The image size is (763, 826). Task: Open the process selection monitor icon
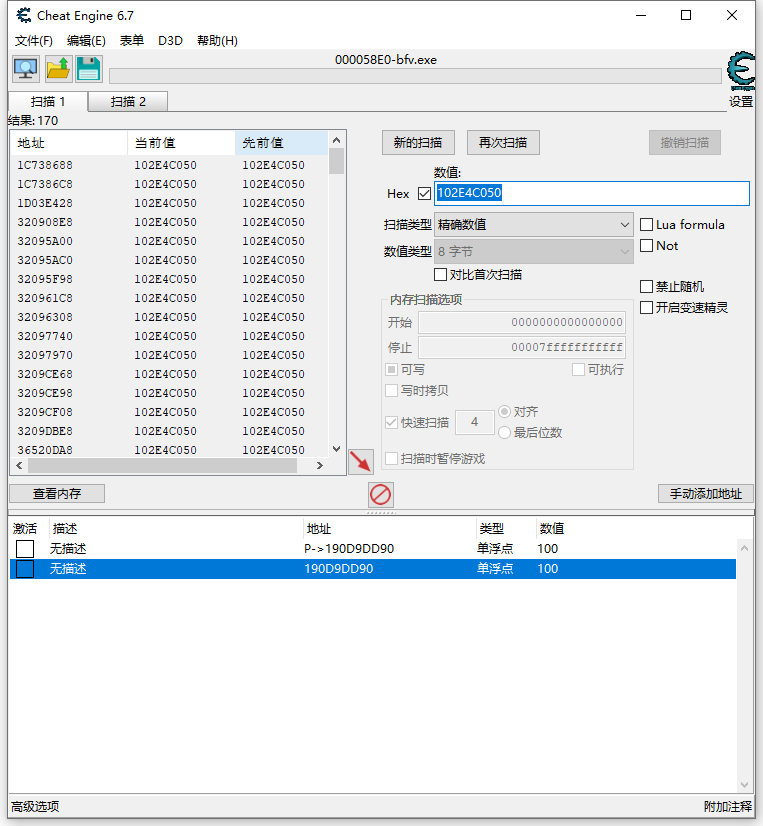(26, 68)
